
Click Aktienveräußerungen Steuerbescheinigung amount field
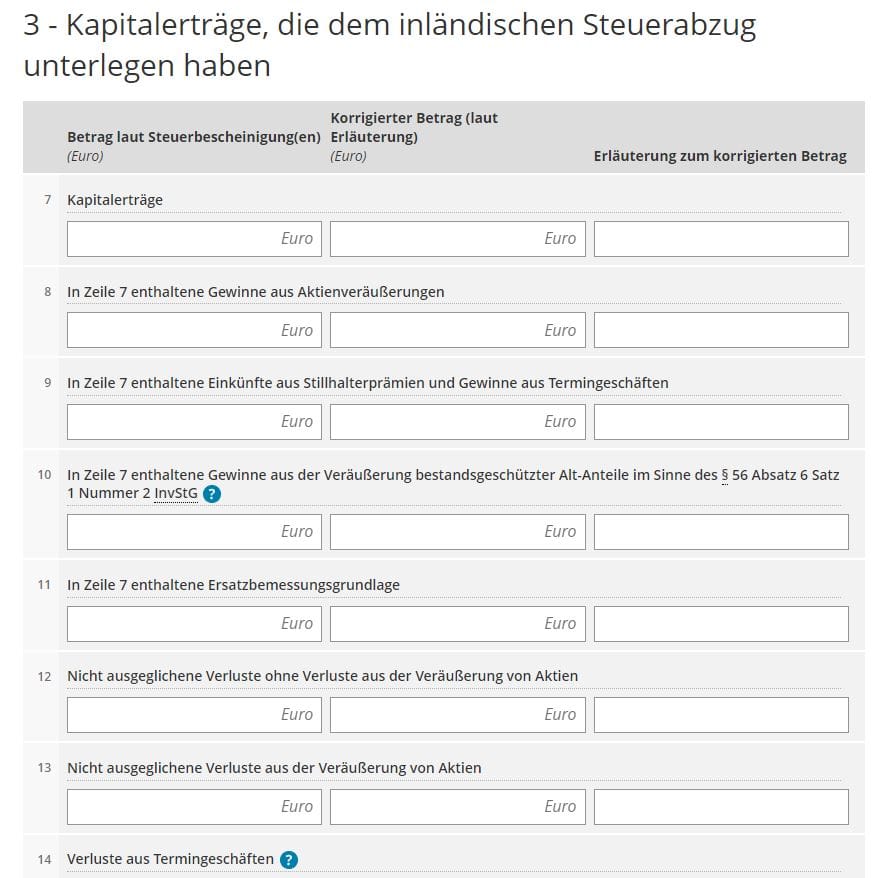(x=193, y=330)
